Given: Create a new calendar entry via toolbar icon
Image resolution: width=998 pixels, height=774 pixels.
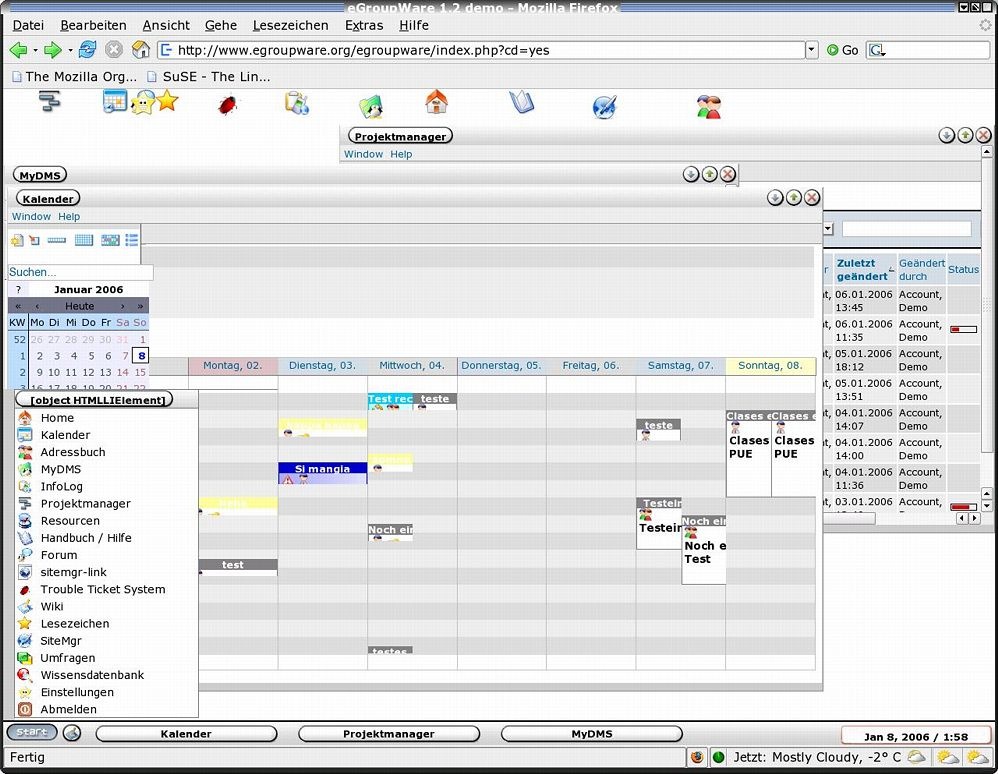Looking at the screenshot, I should (16, 240).
